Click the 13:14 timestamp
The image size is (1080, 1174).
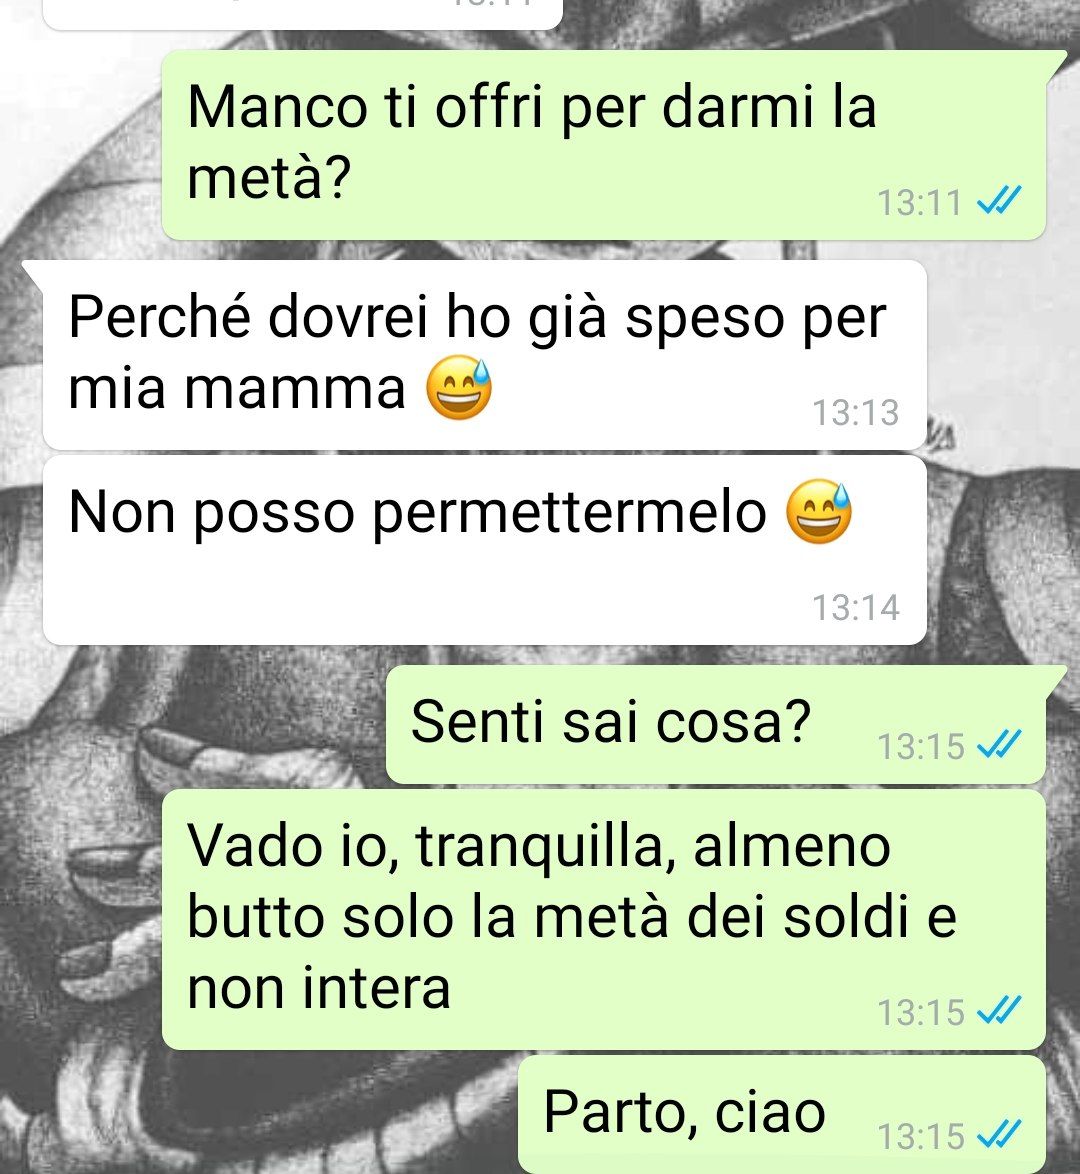(x=856, y=607)
